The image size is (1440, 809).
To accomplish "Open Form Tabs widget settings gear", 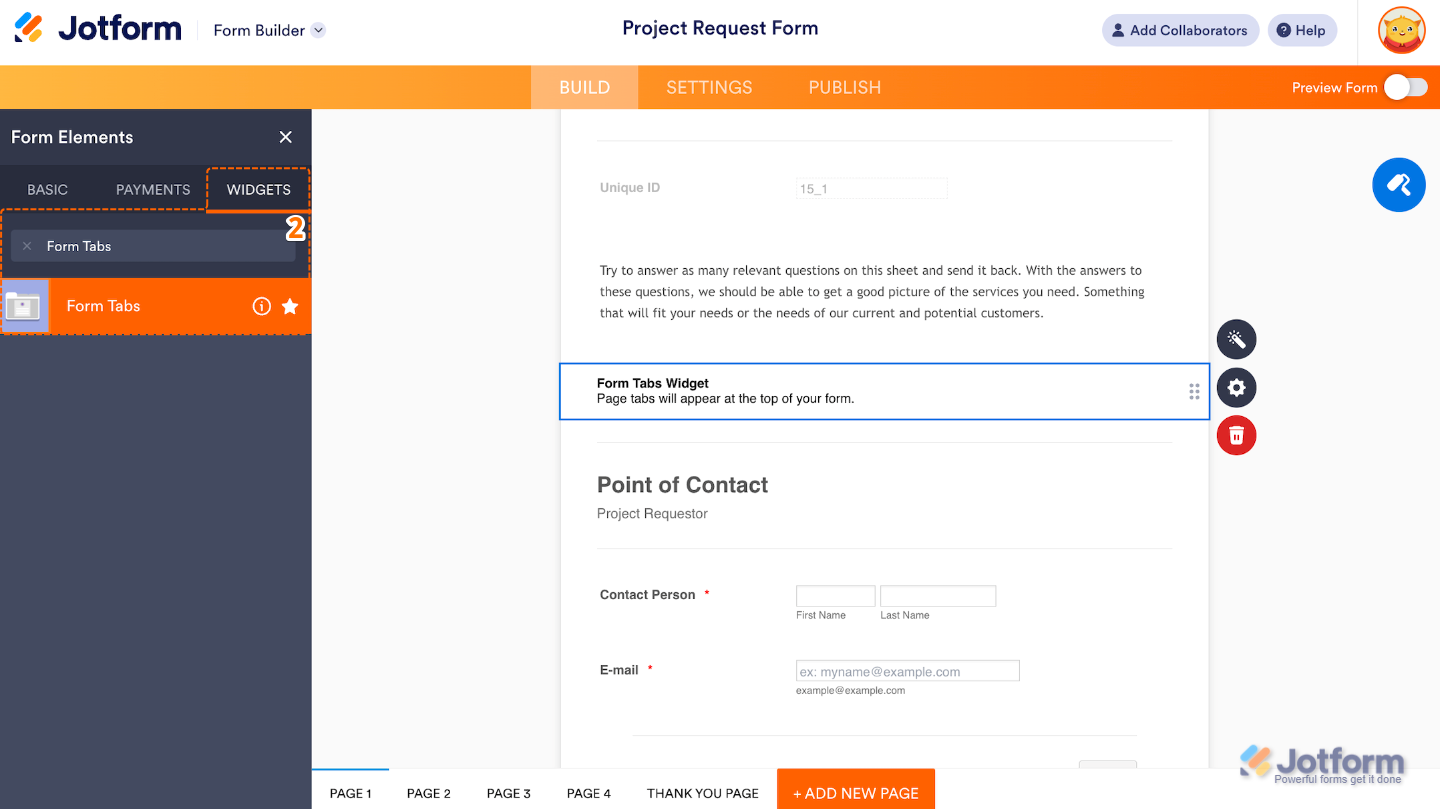I will pyautogui.click(x=1236, y=388).
